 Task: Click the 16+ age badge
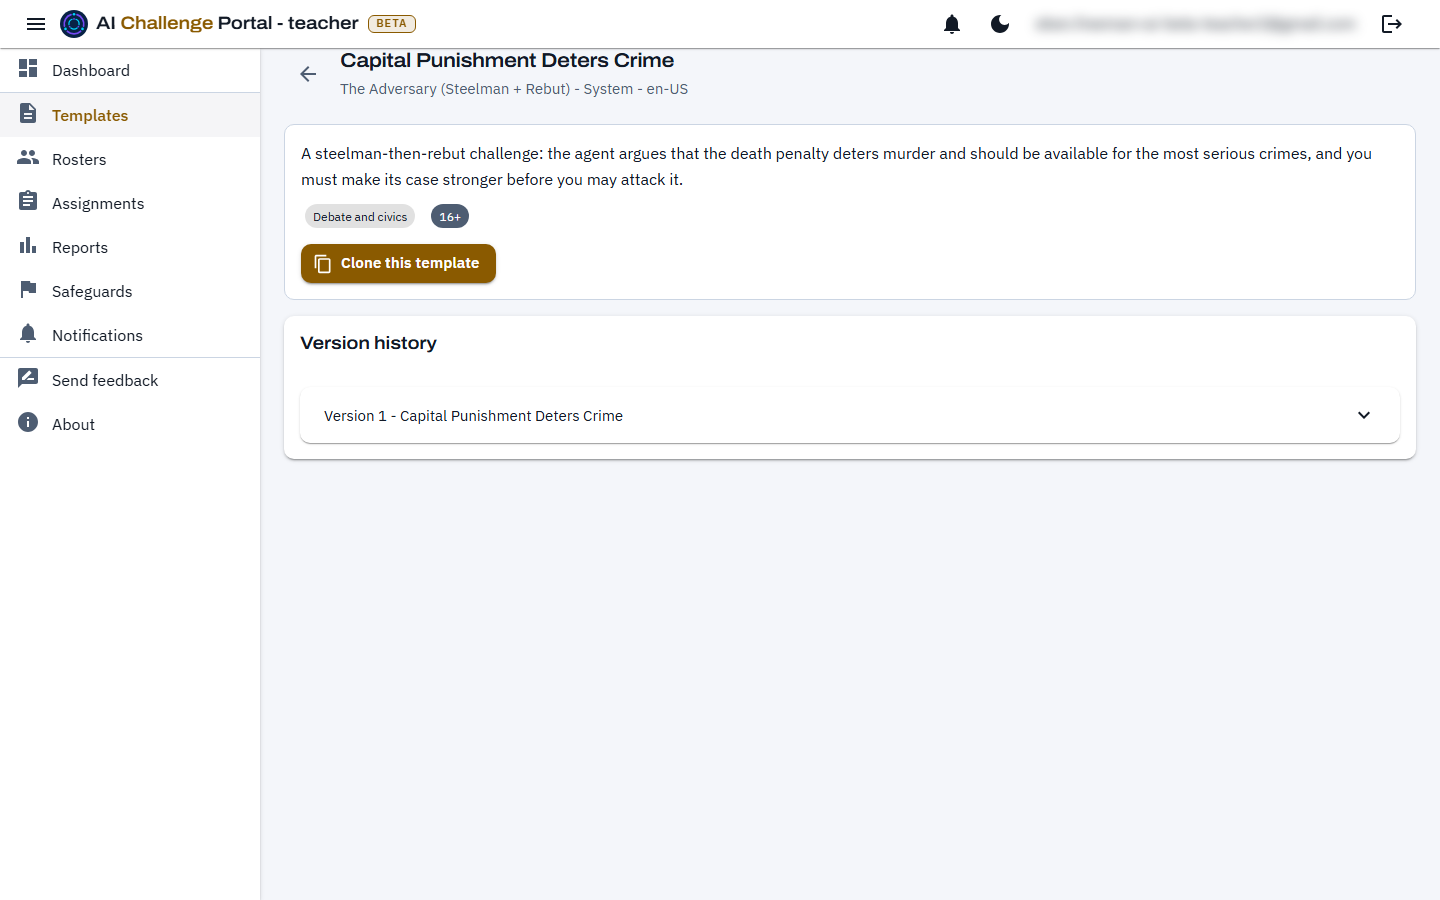tap(450, 217)
